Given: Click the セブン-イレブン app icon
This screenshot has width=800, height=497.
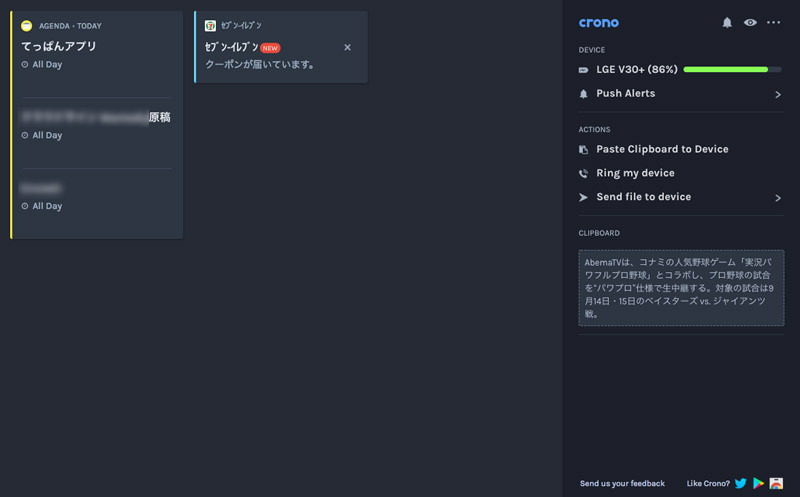Looking at the screenshot, I should [x=210, y=26].
